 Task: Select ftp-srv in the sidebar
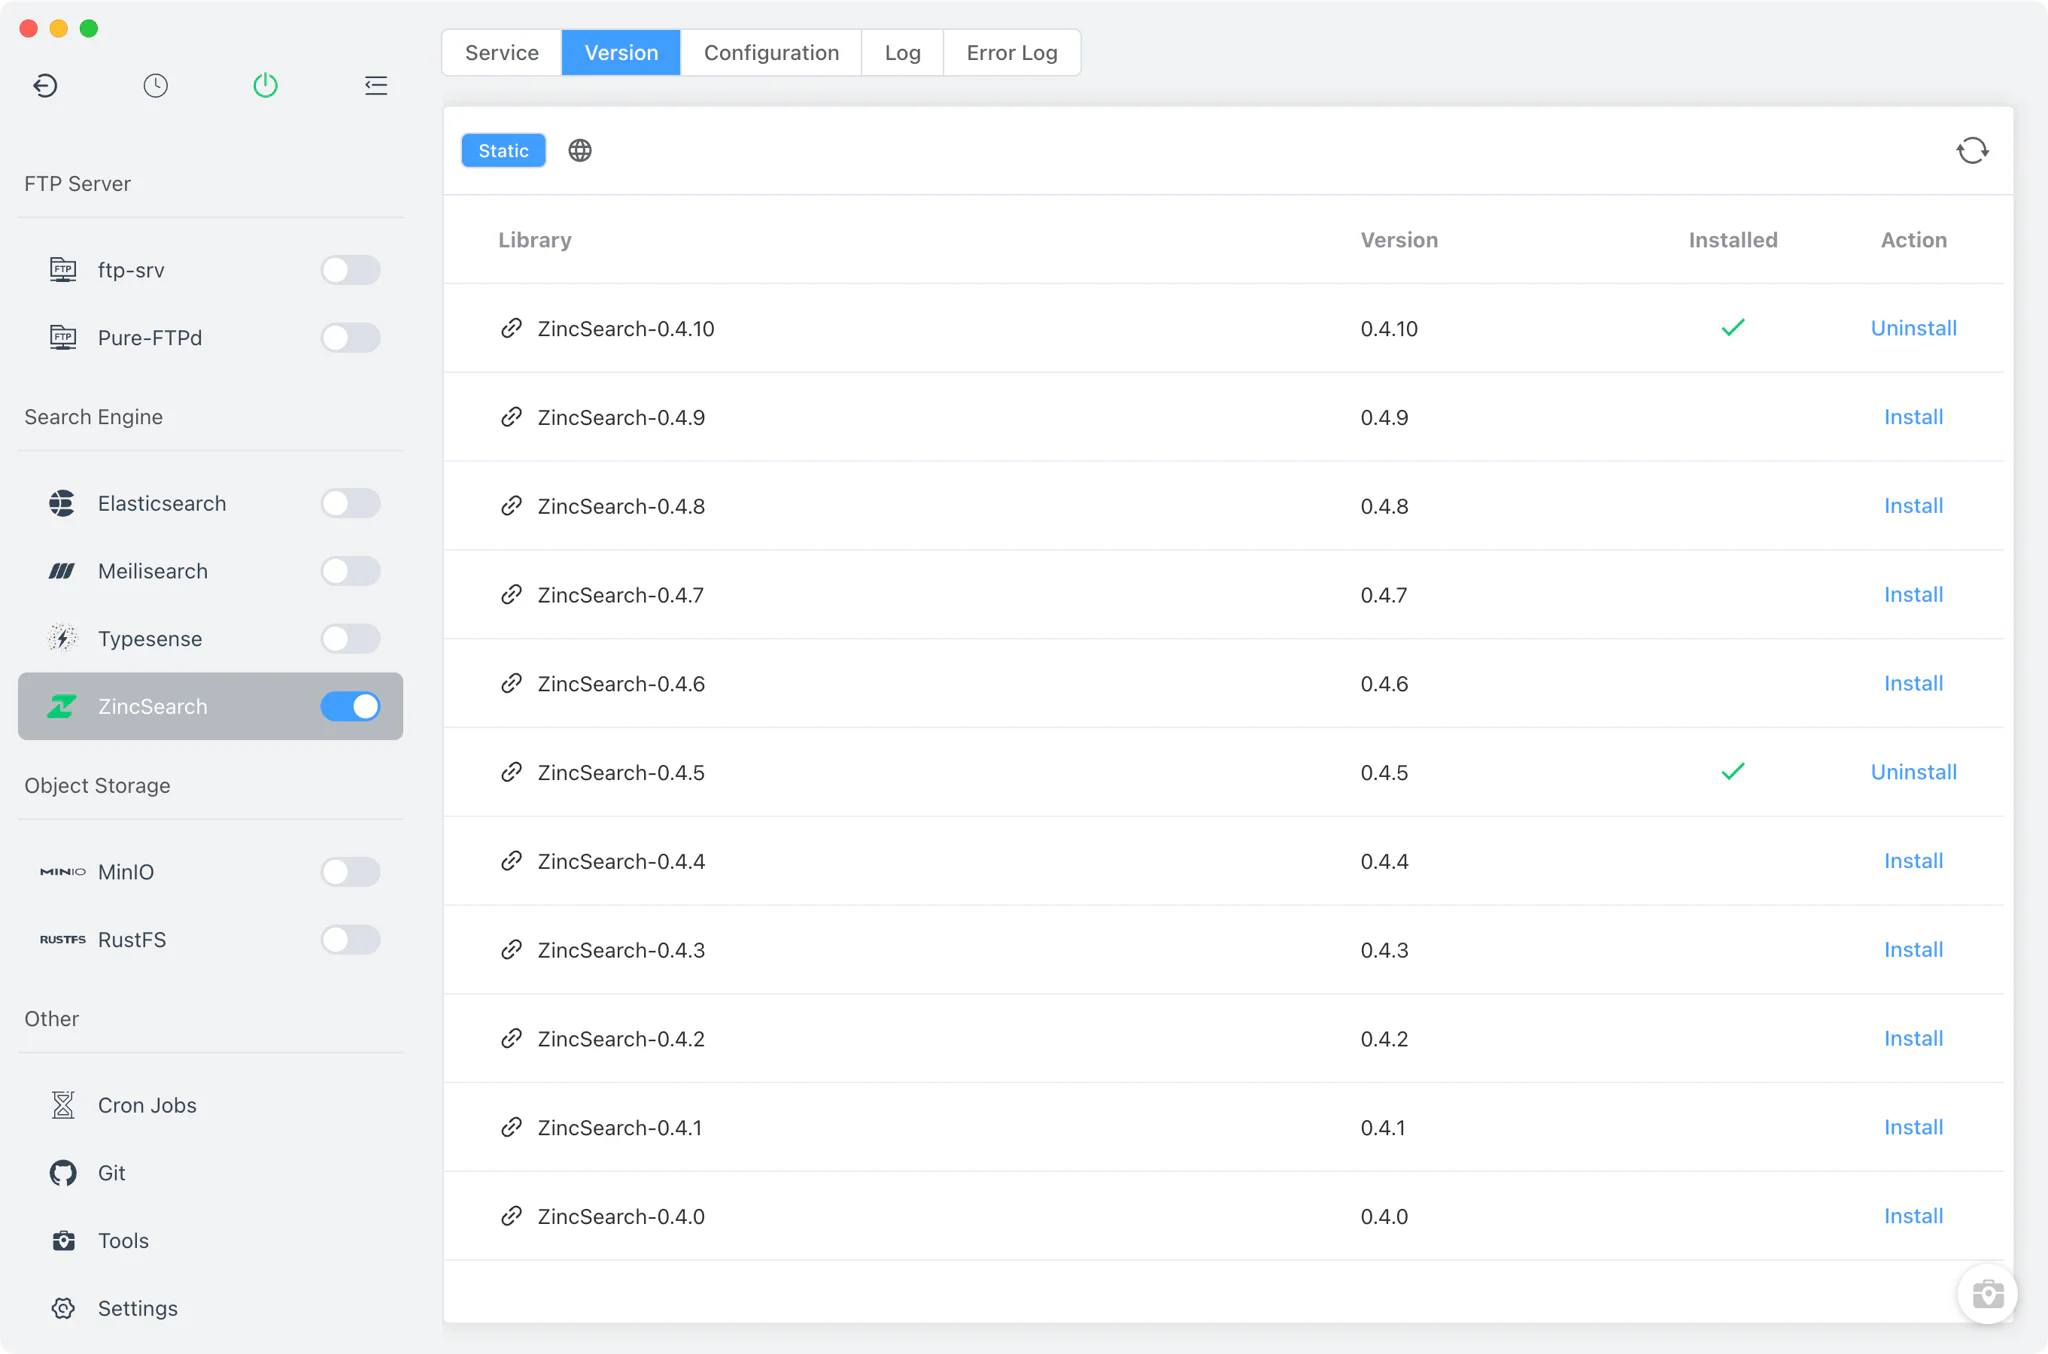pyautogui.click(x=210, y=270)
